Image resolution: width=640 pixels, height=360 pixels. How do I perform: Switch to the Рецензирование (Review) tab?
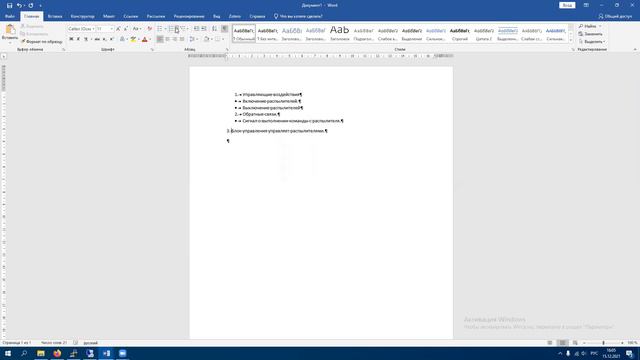(189, 16)
